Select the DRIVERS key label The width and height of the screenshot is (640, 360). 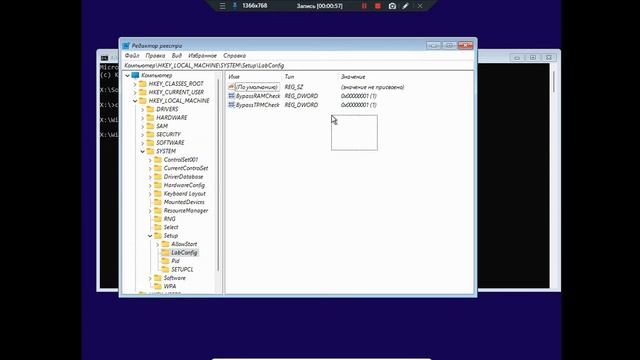(x=167, y=109)
